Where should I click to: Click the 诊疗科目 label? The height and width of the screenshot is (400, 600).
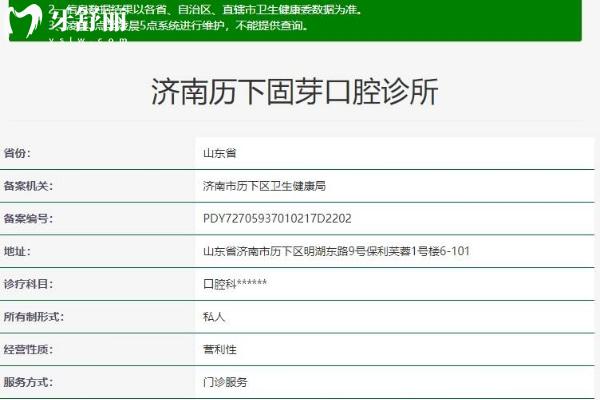28,284
